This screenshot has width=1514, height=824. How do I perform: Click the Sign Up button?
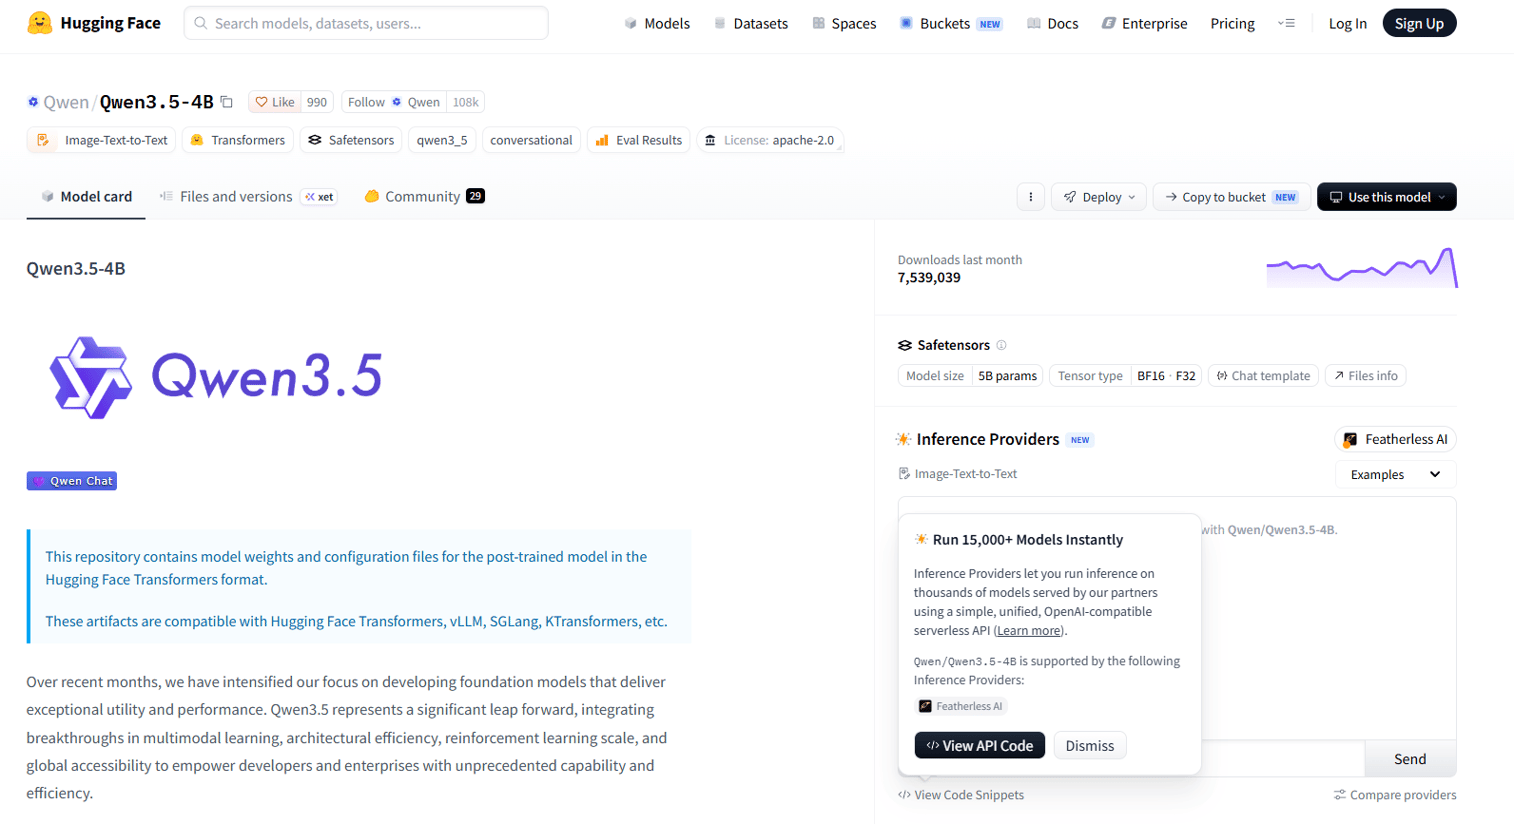[1419, 23]
